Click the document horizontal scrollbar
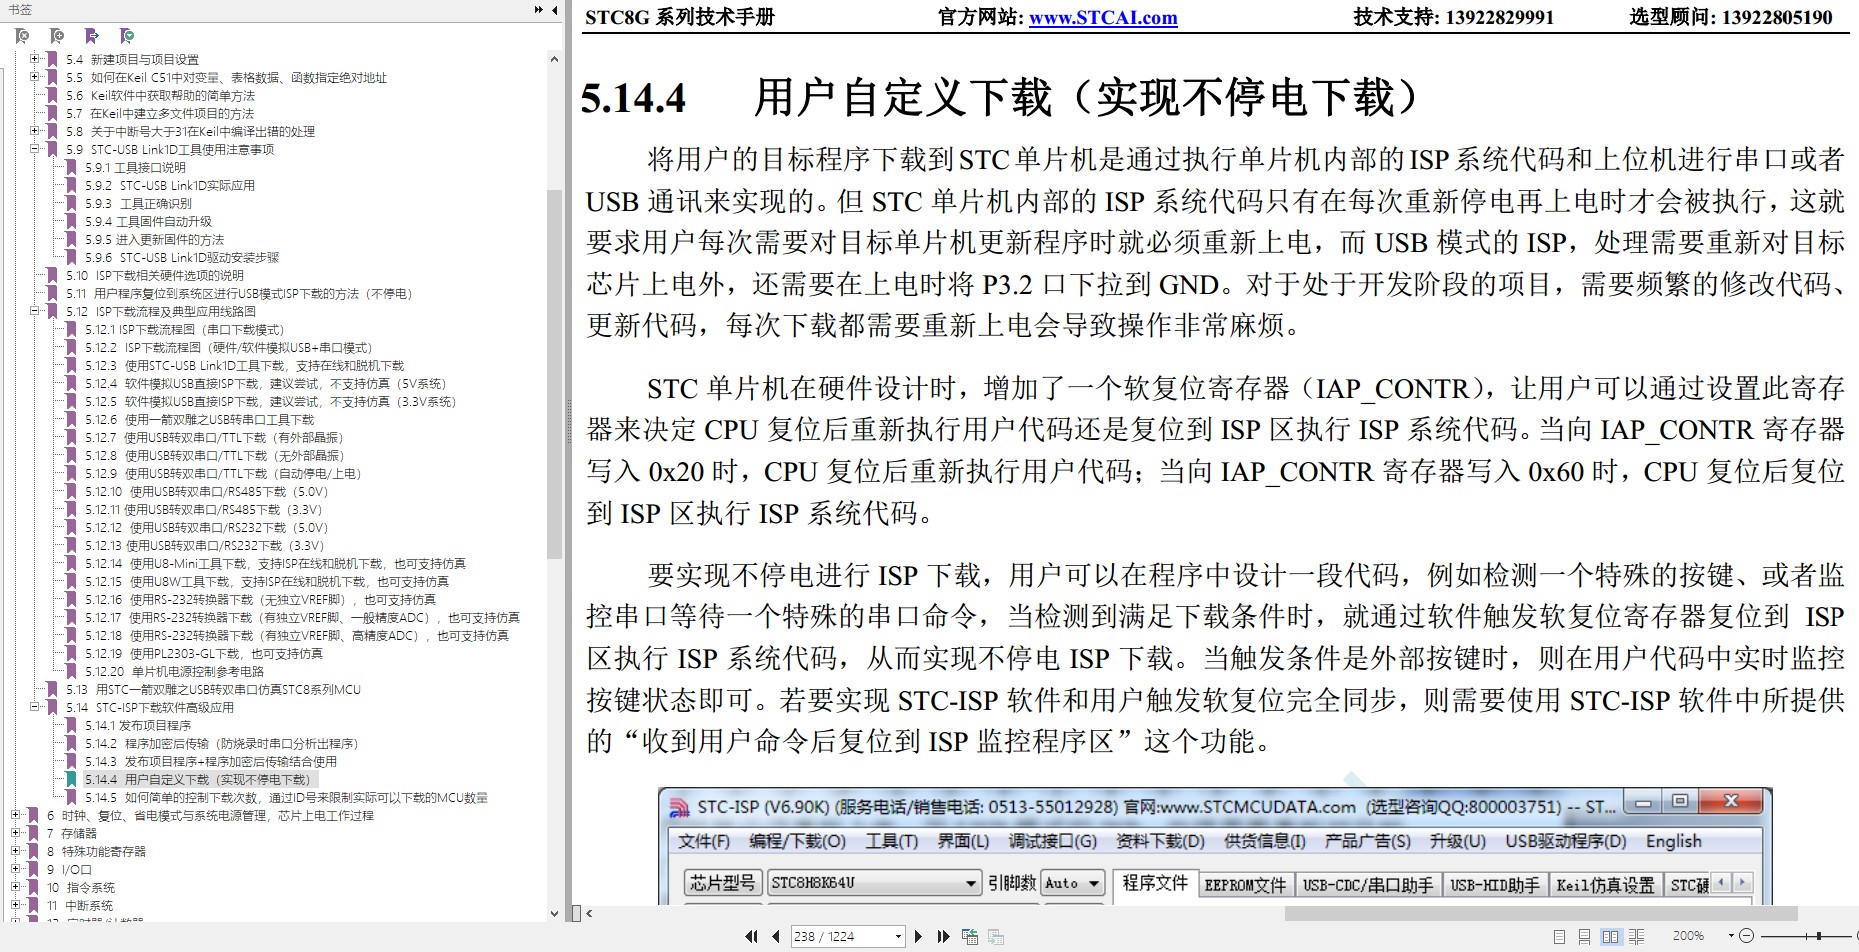This screenshot has height=952, width=1859. (1540, 913)
